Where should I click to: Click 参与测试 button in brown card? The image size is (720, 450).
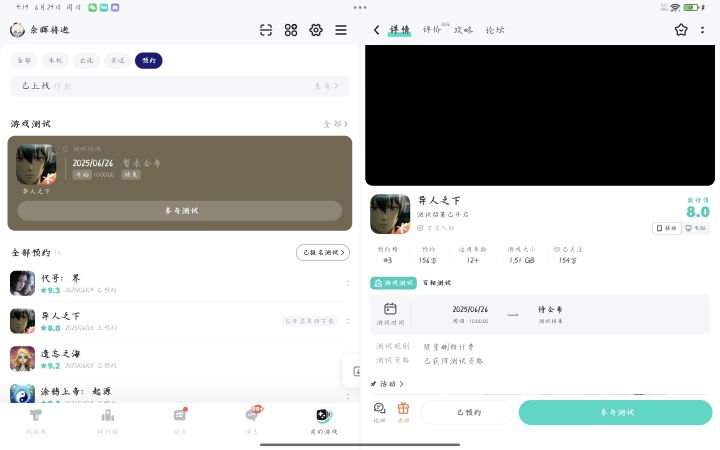click(180, 211)
